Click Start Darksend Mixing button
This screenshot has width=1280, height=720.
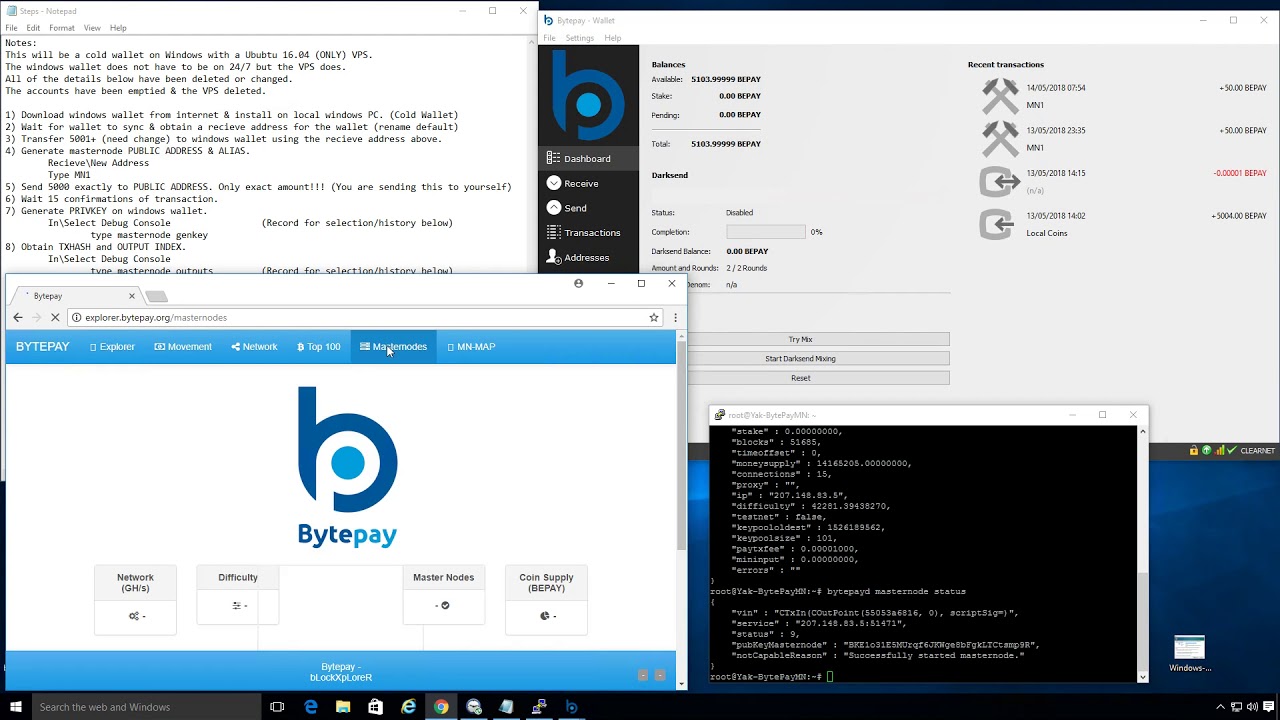(800, 358)
